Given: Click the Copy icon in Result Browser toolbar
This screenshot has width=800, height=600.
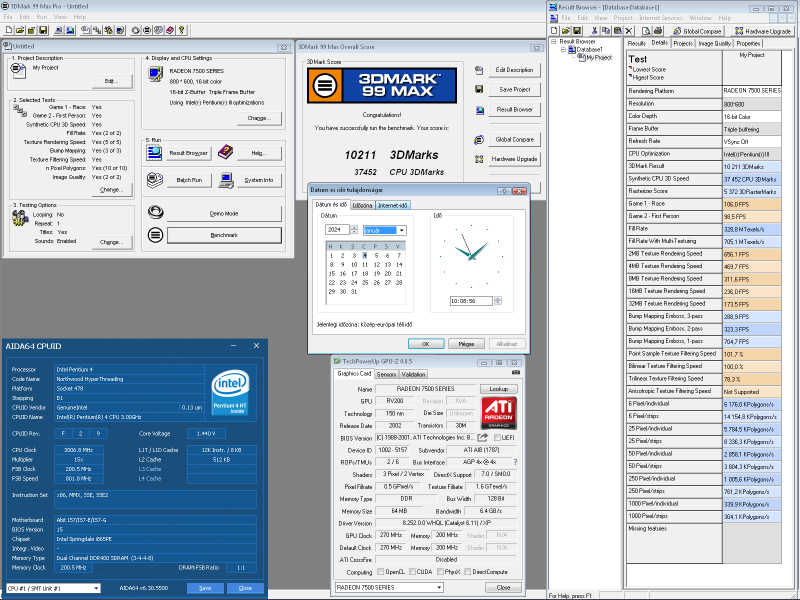Looking at the screenshot, I should tap(606, 31).
